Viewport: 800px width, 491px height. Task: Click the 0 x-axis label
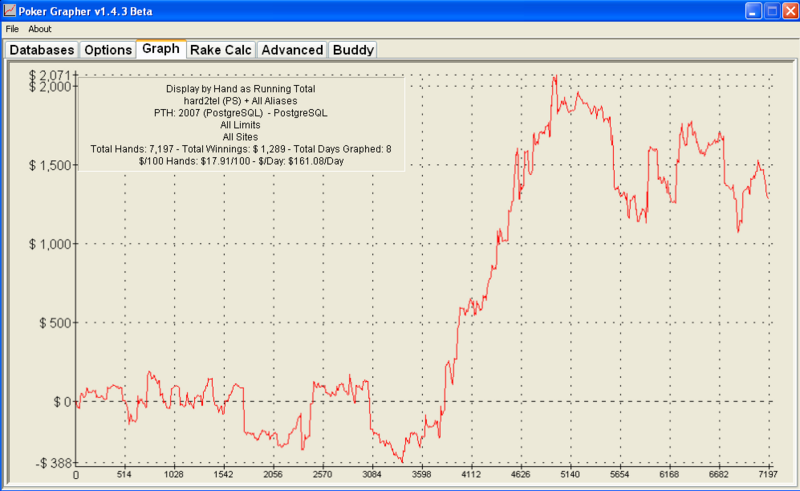click(x=76, y=475)
